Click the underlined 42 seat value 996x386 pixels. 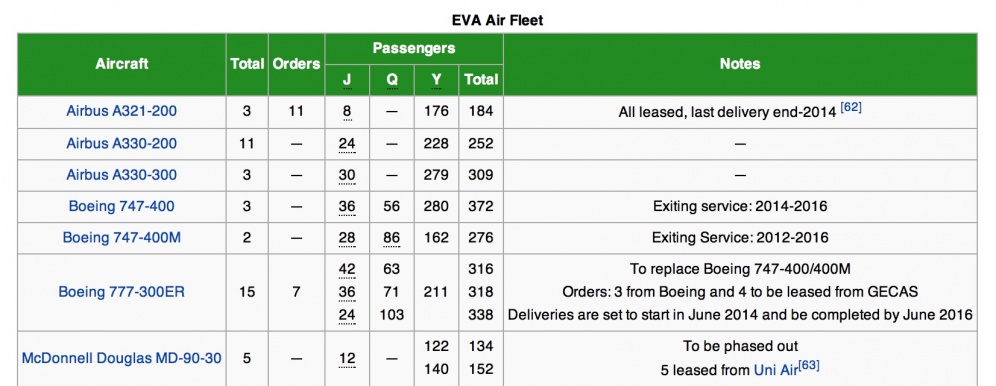pyautogui.click(x=347, y=269)
